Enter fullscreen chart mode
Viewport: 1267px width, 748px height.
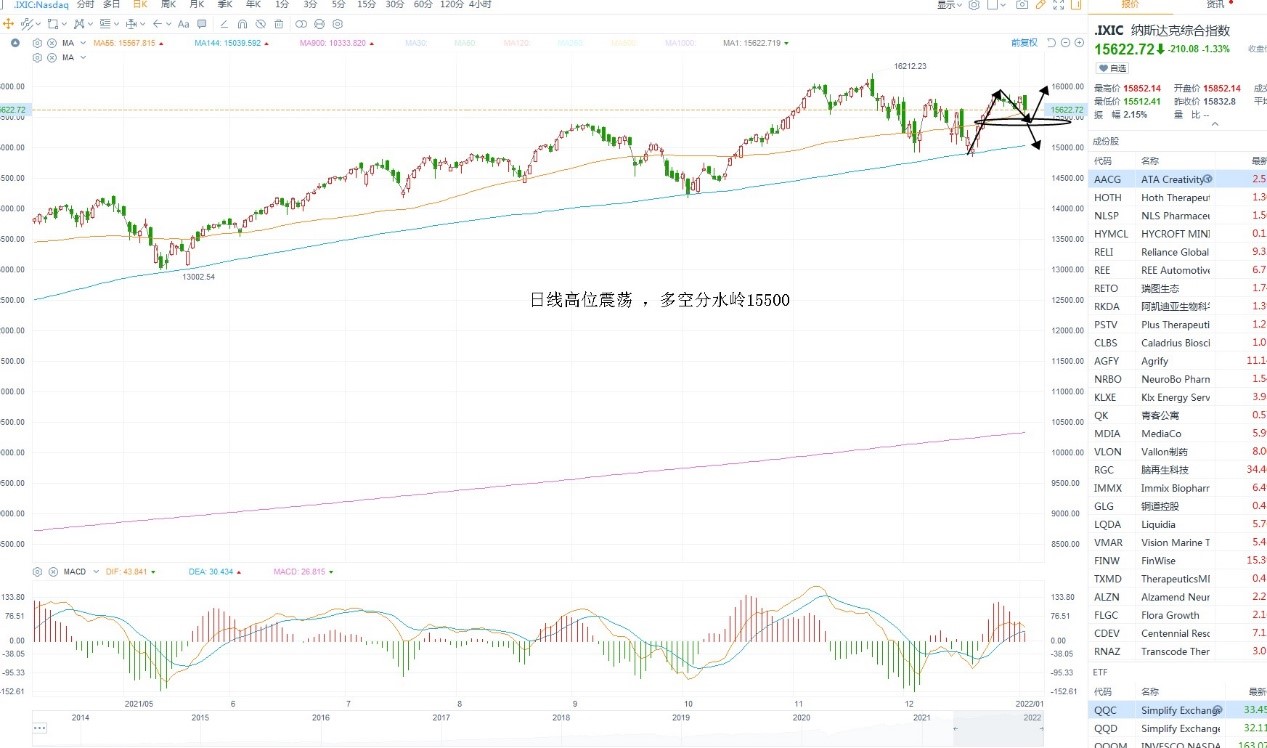click(x=1058, y=5)
